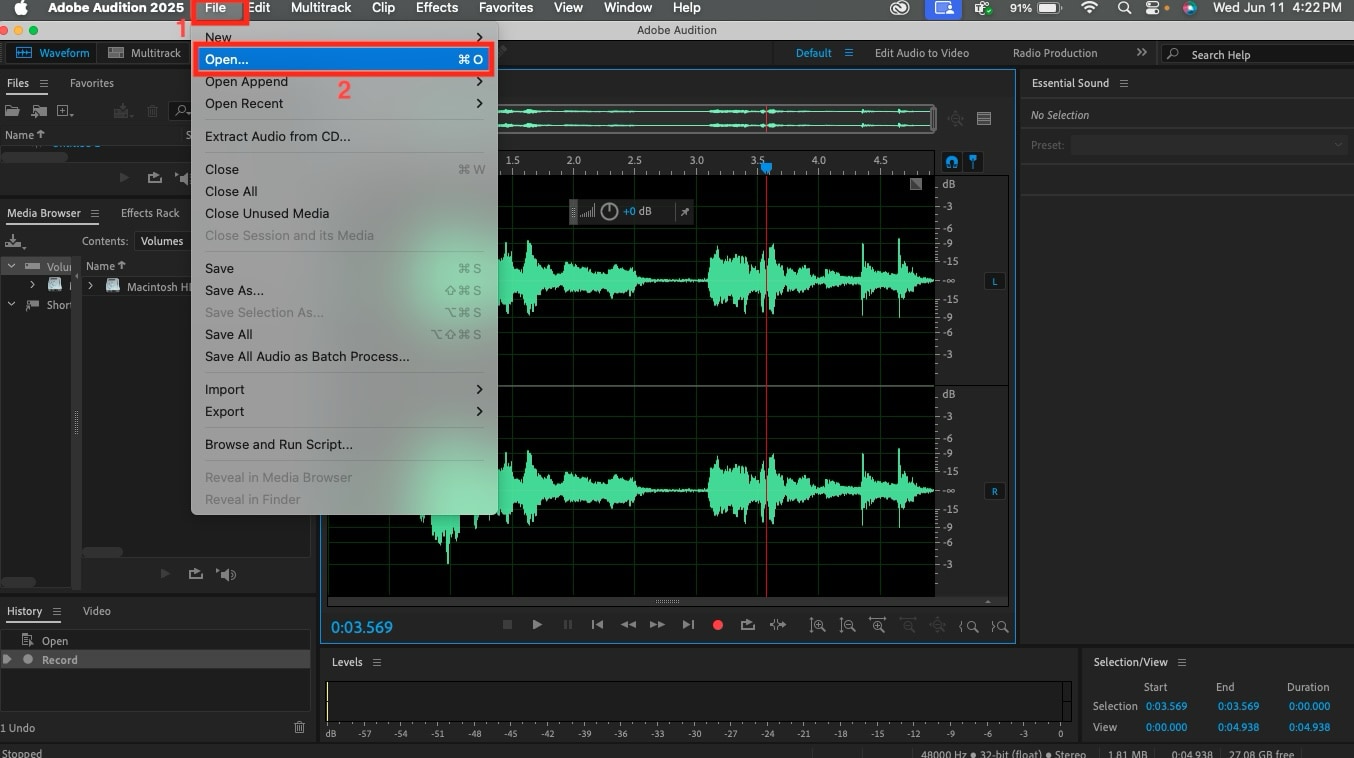
Task: Click the macOS Spotlight search icon
Action: (1124, 8)
